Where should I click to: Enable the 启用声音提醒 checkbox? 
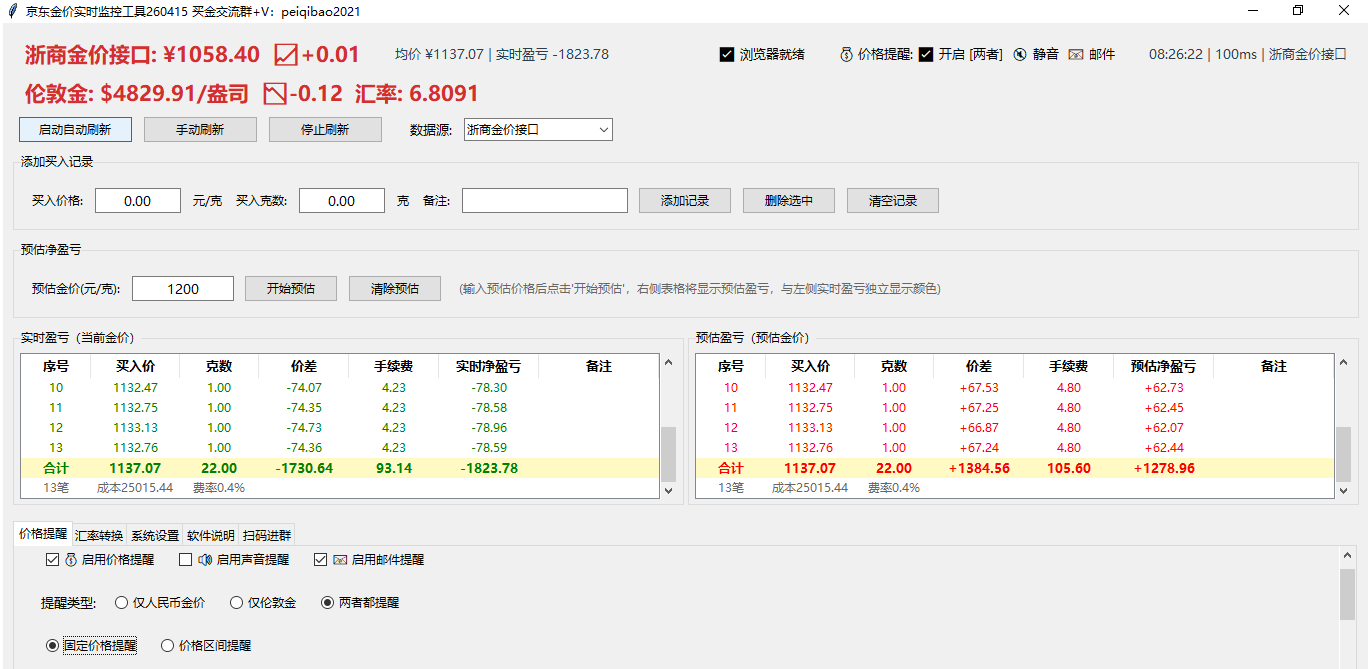tap(185, 560)
